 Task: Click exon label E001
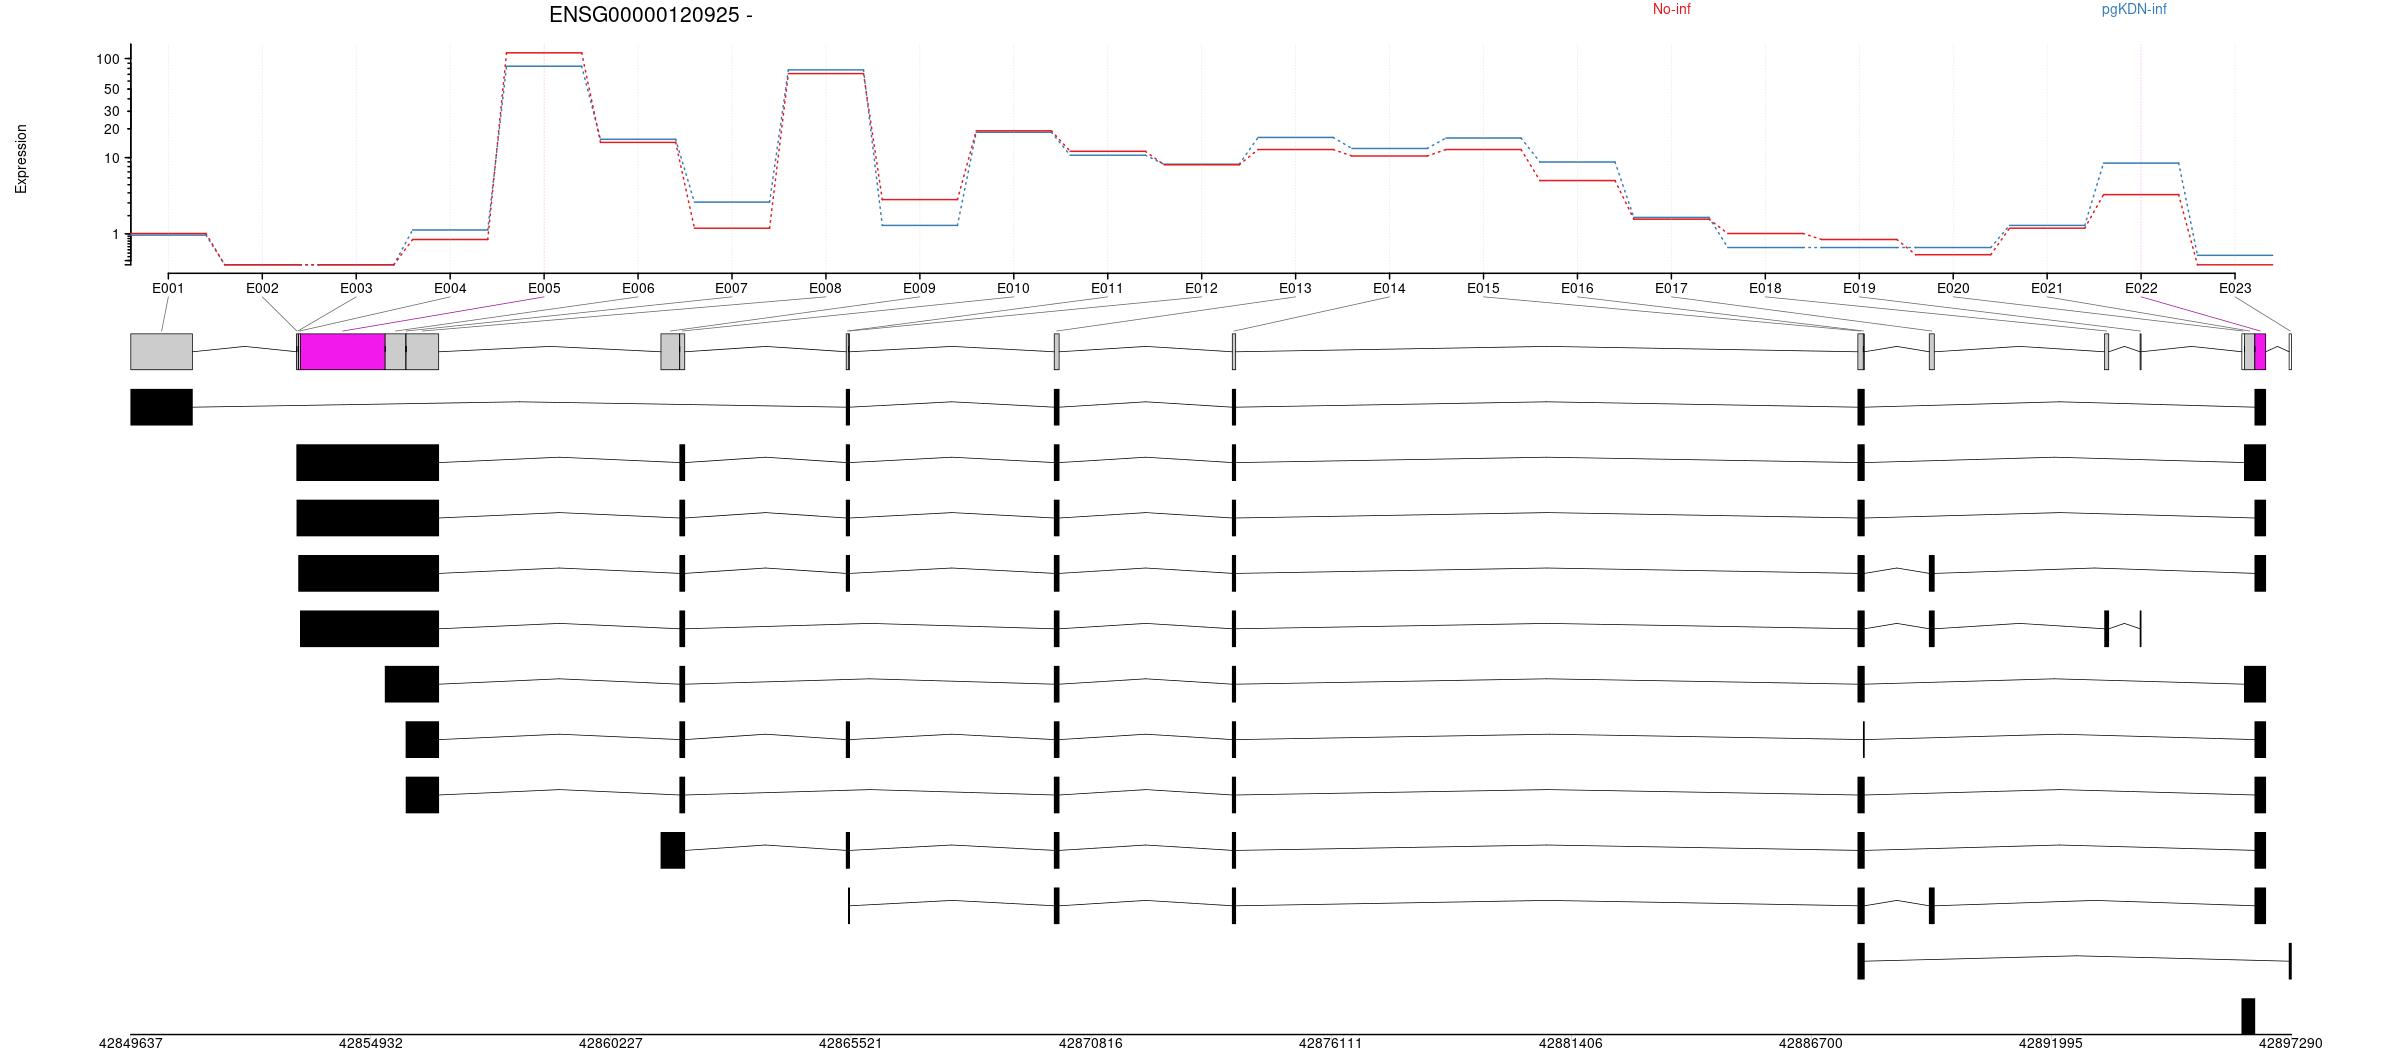(168, 288)
